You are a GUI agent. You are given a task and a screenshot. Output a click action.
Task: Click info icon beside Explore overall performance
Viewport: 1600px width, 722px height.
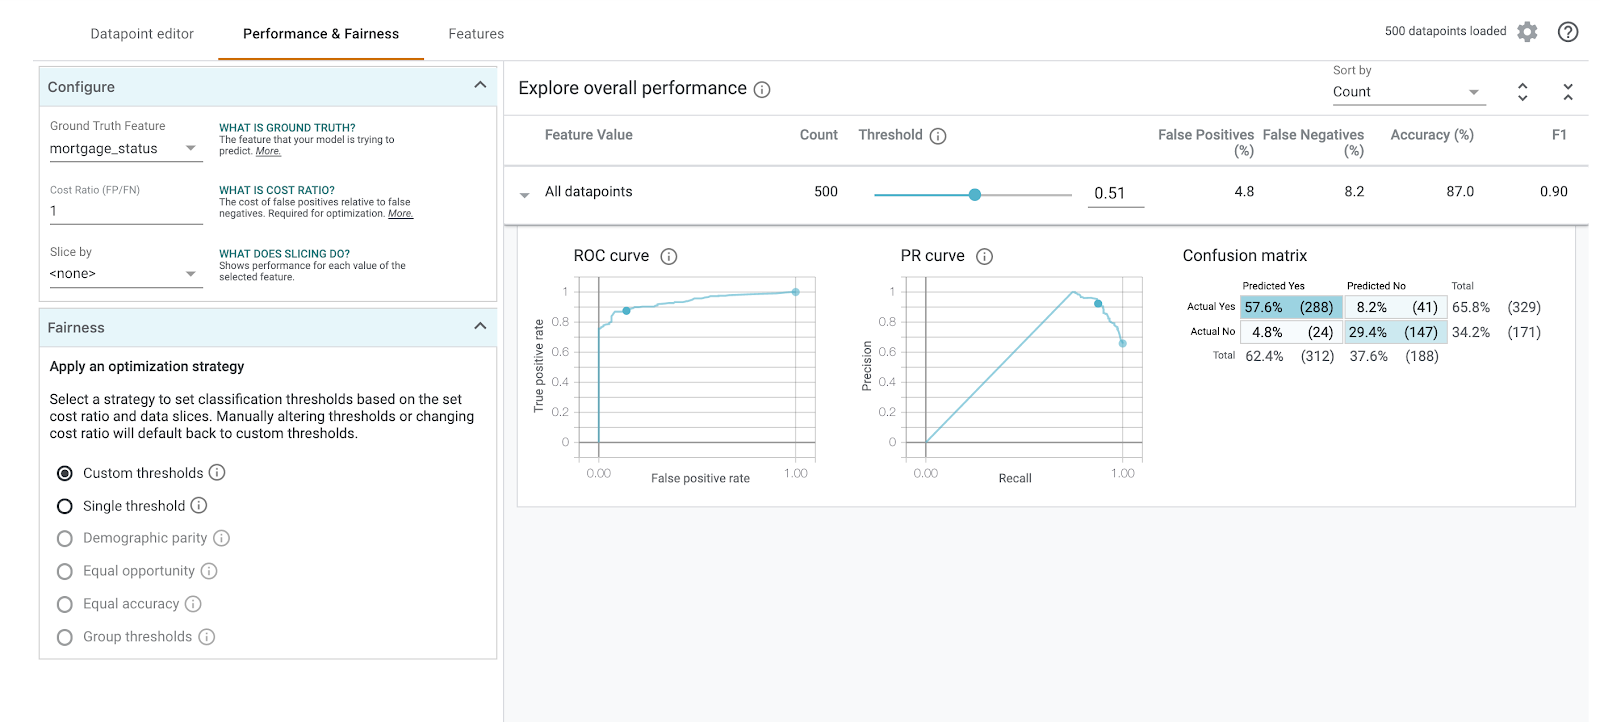pyautogui.click(x=762, y=90)
